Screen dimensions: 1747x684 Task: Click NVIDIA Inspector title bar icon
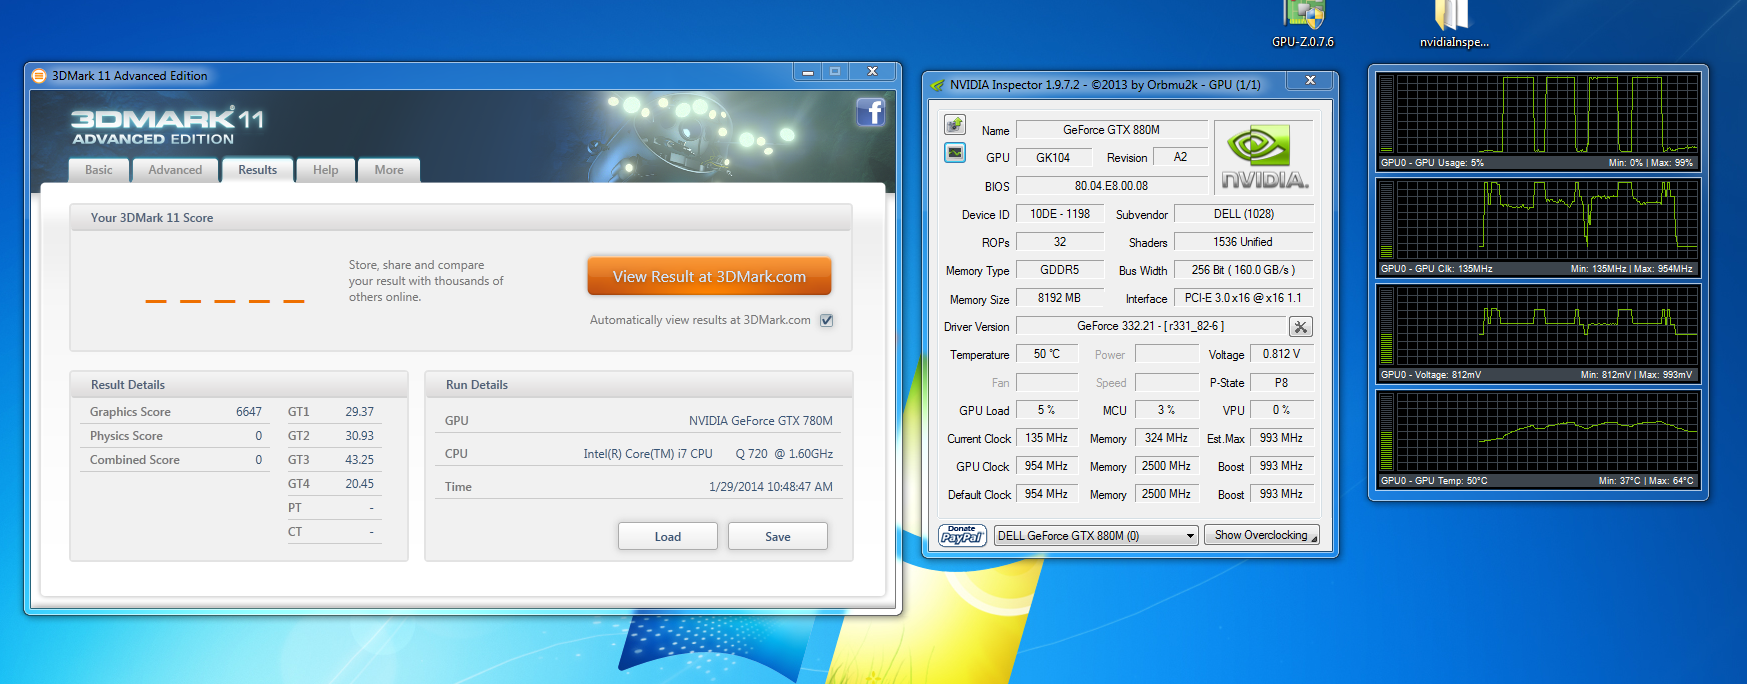pyautogui.click(x=937, y=85)
